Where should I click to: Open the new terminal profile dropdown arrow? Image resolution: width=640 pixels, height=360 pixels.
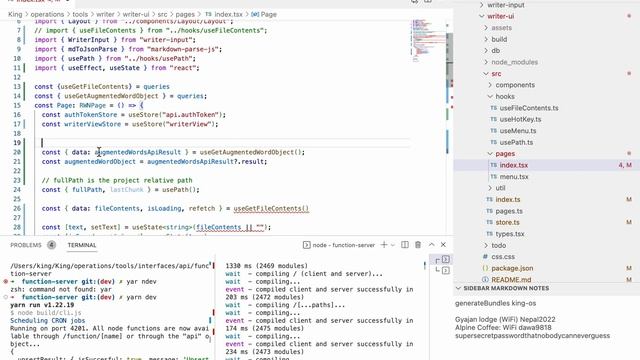[393, 245]
